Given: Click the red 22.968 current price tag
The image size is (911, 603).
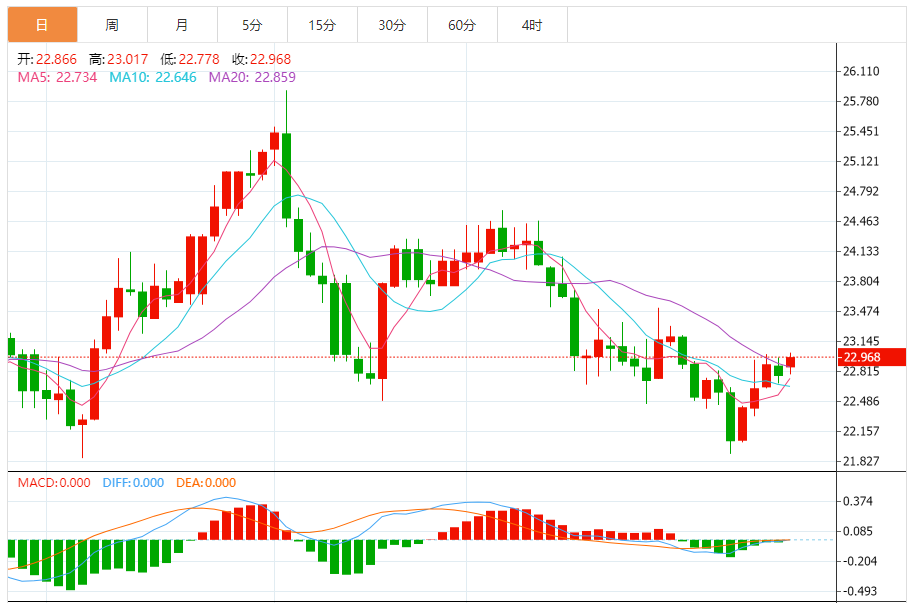Looking at the screenshot, I should (861, 358).
